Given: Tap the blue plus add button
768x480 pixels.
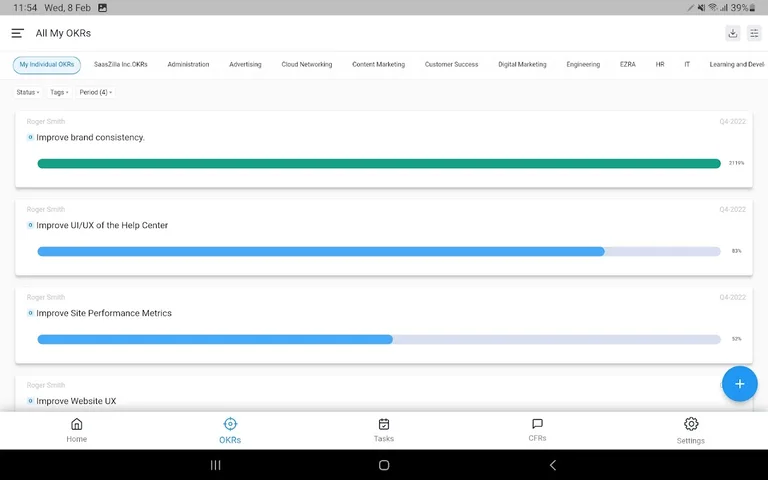Looking at the screenshot, I should (x=740, y=384).
